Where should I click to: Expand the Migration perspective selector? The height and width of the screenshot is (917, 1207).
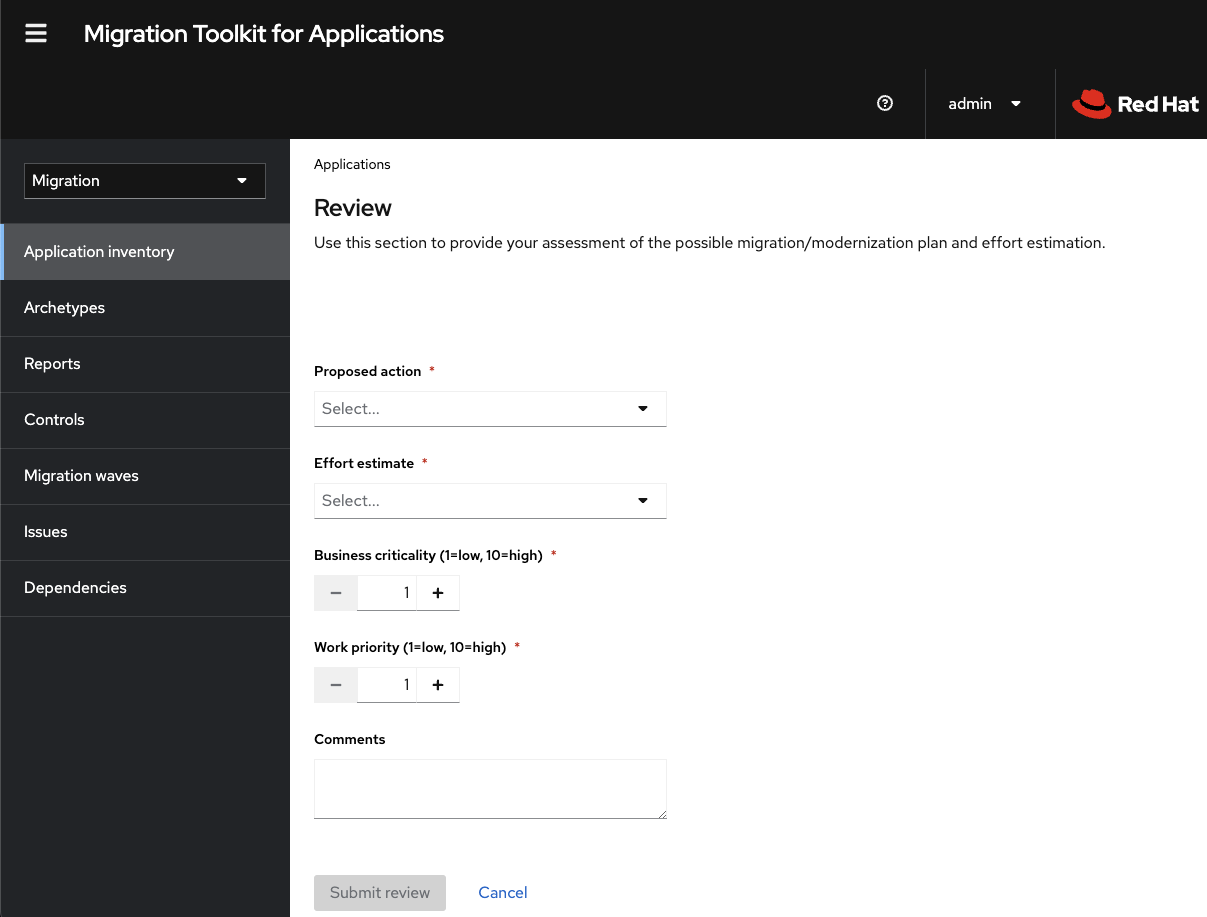click(x=144, y=181)
